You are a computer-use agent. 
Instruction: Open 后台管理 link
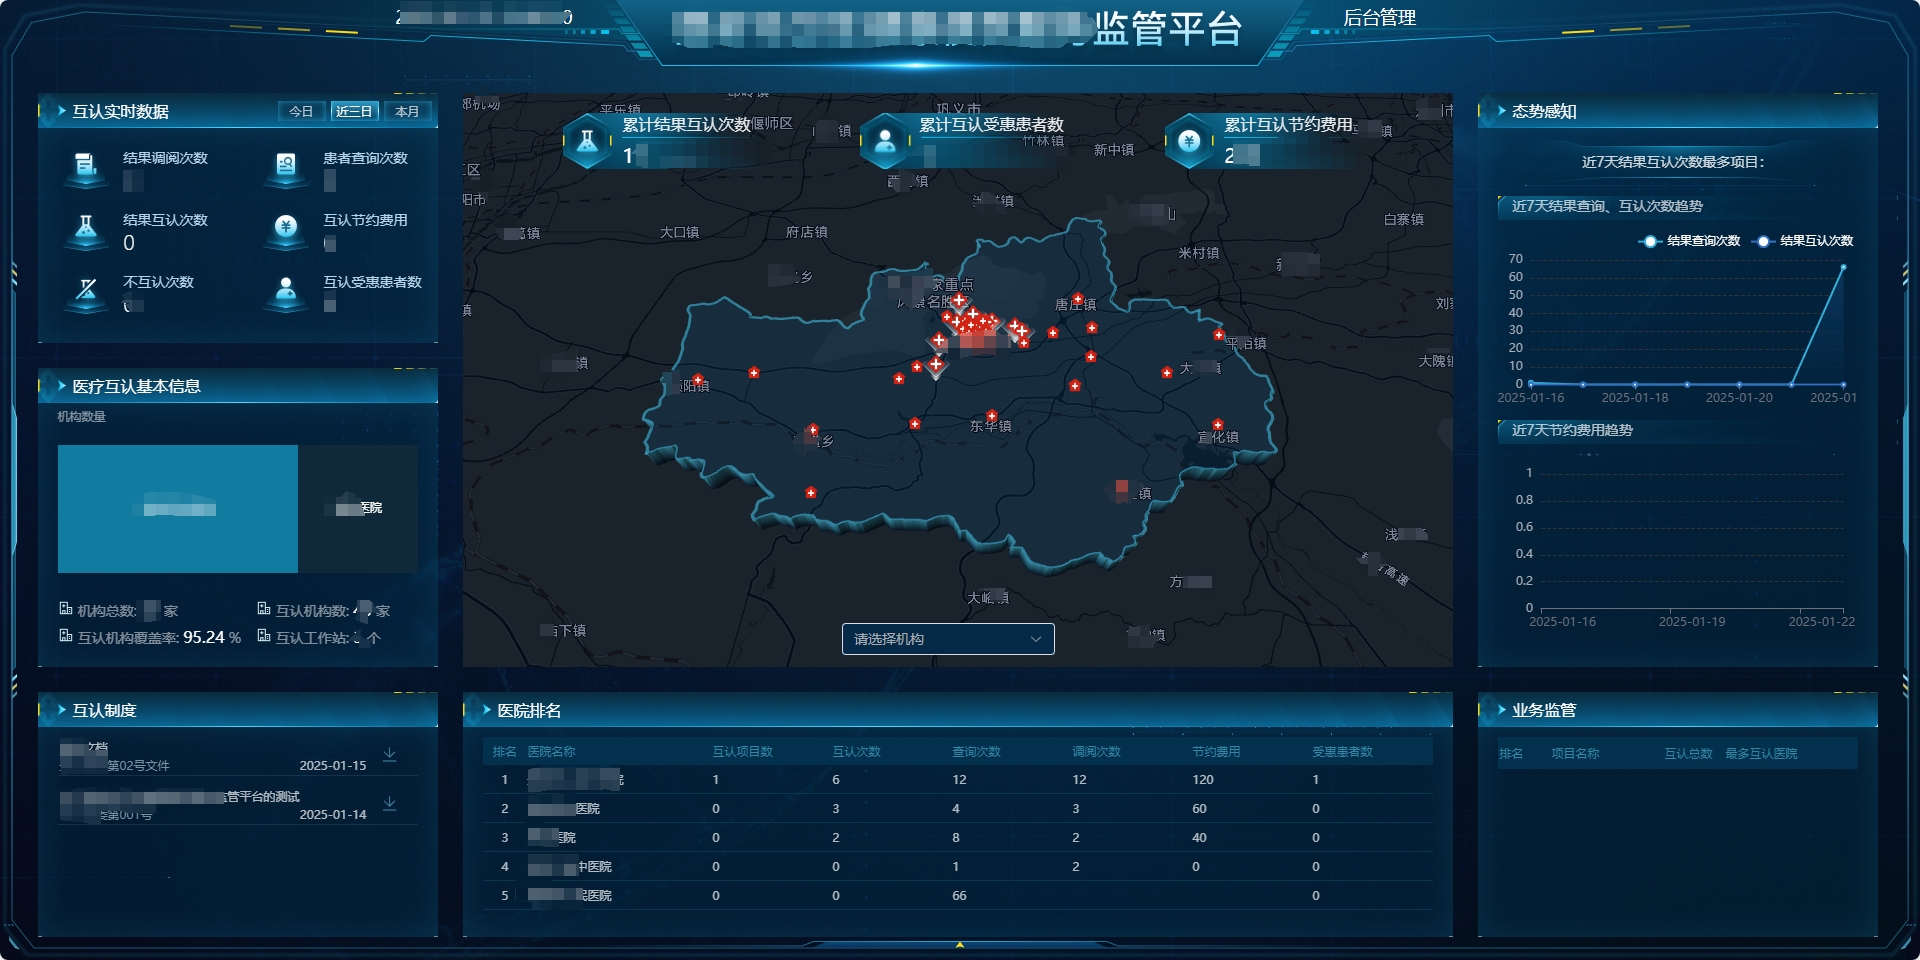pos(1379,18)
